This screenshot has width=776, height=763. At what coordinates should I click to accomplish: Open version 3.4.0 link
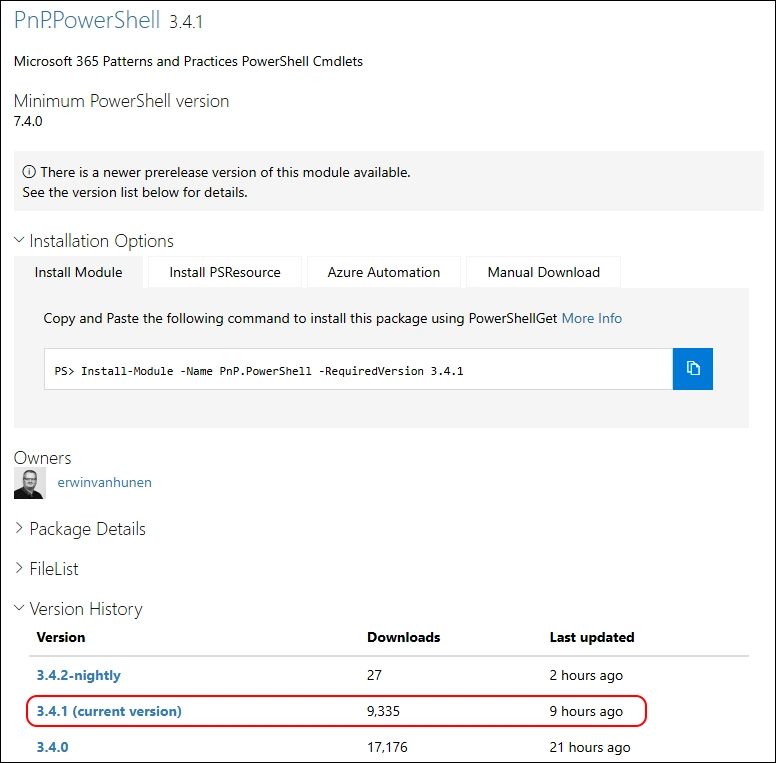[x=52, y=747]
